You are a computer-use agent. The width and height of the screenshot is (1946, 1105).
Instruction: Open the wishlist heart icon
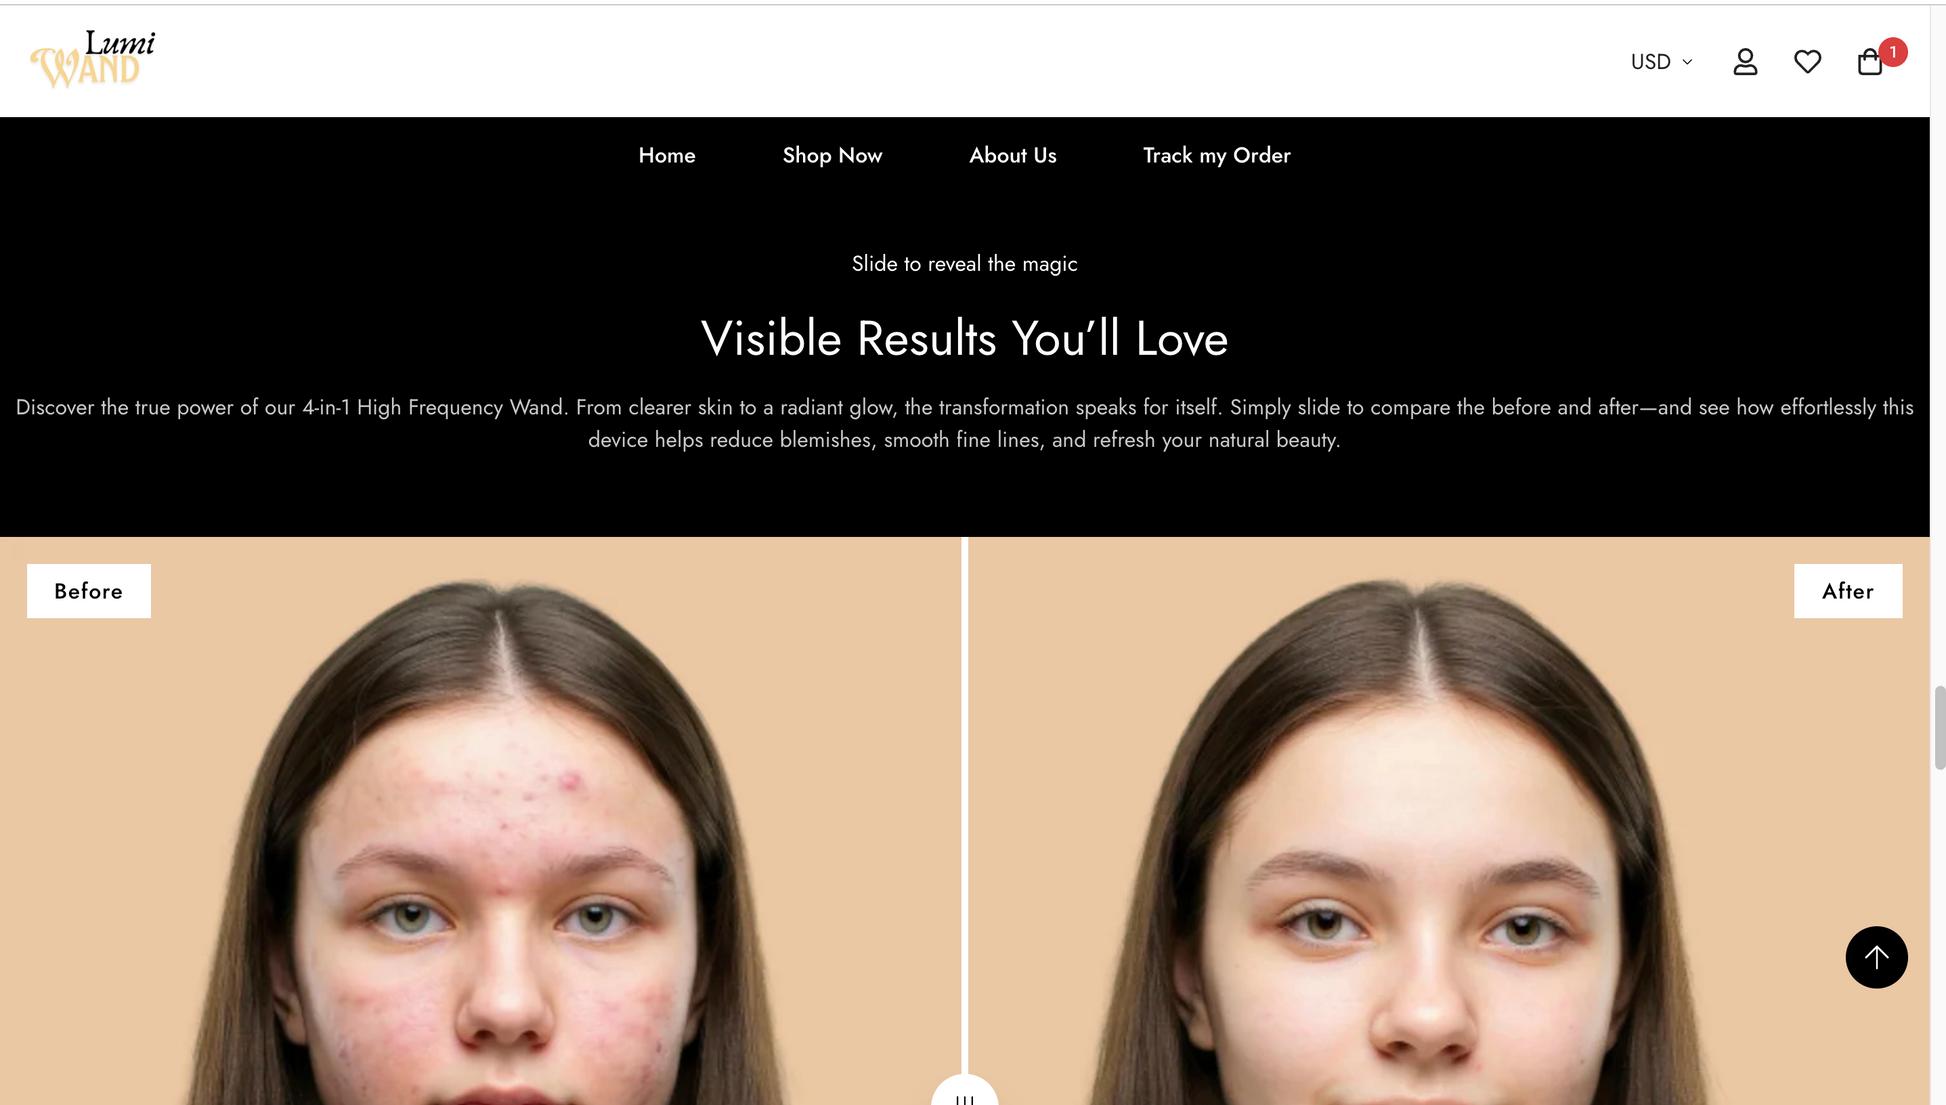click(x=1807, y=62)
